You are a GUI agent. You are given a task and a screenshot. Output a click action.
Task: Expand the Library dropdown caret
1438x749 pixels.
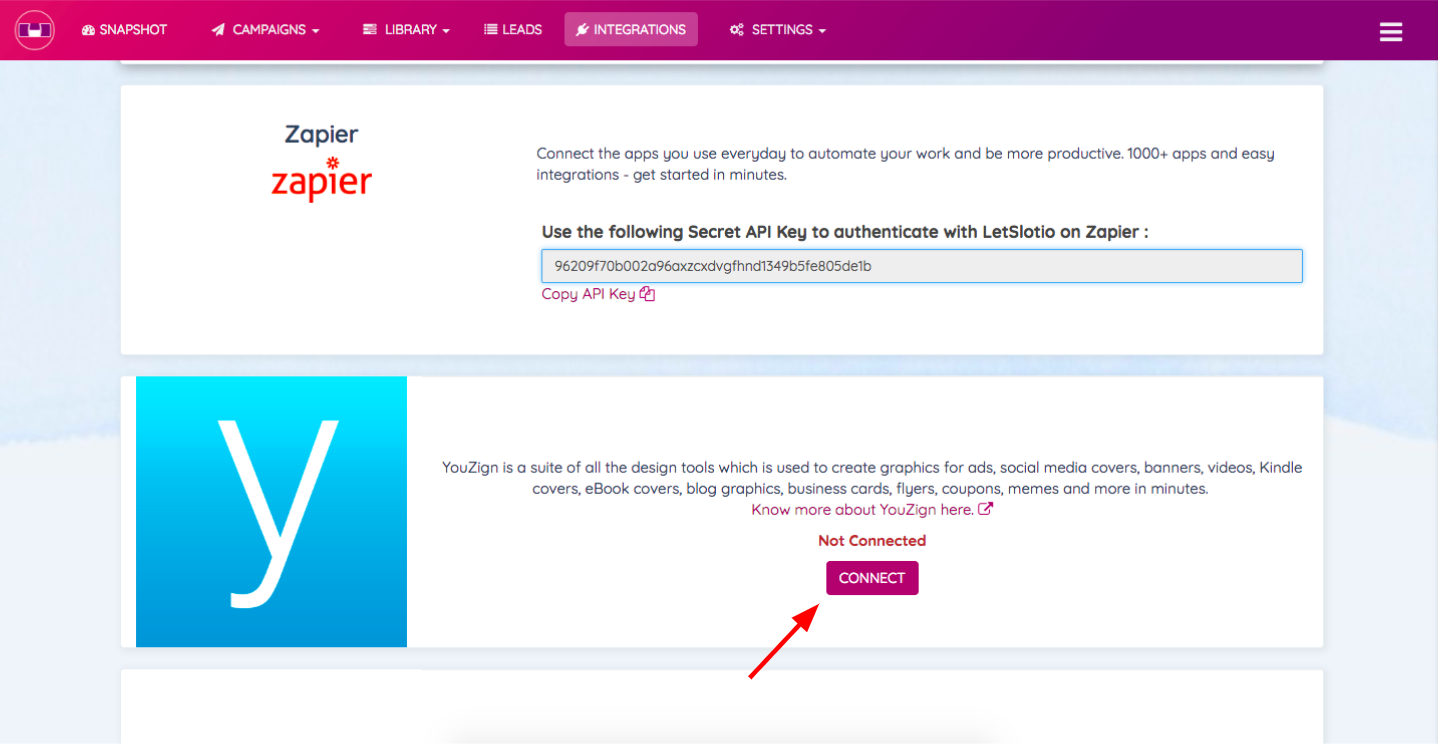446,31
